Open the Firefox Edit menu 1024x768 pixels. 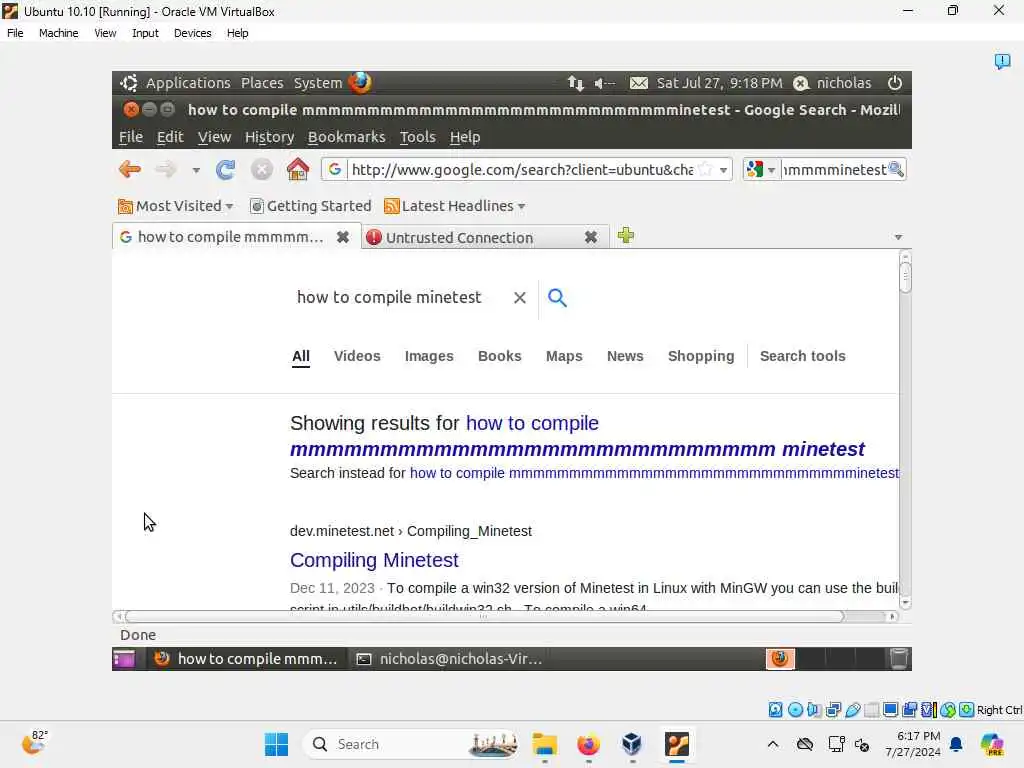coord(170,137)
